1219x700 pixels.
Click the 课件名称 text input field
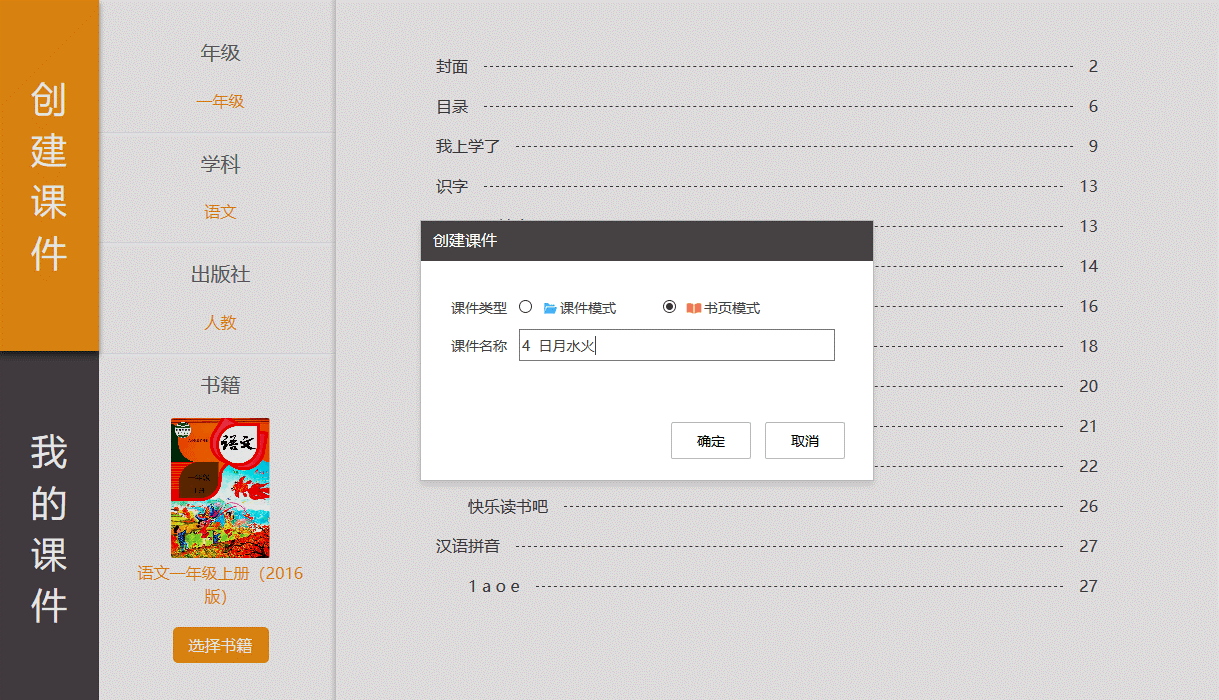click(x=676, y=346)
